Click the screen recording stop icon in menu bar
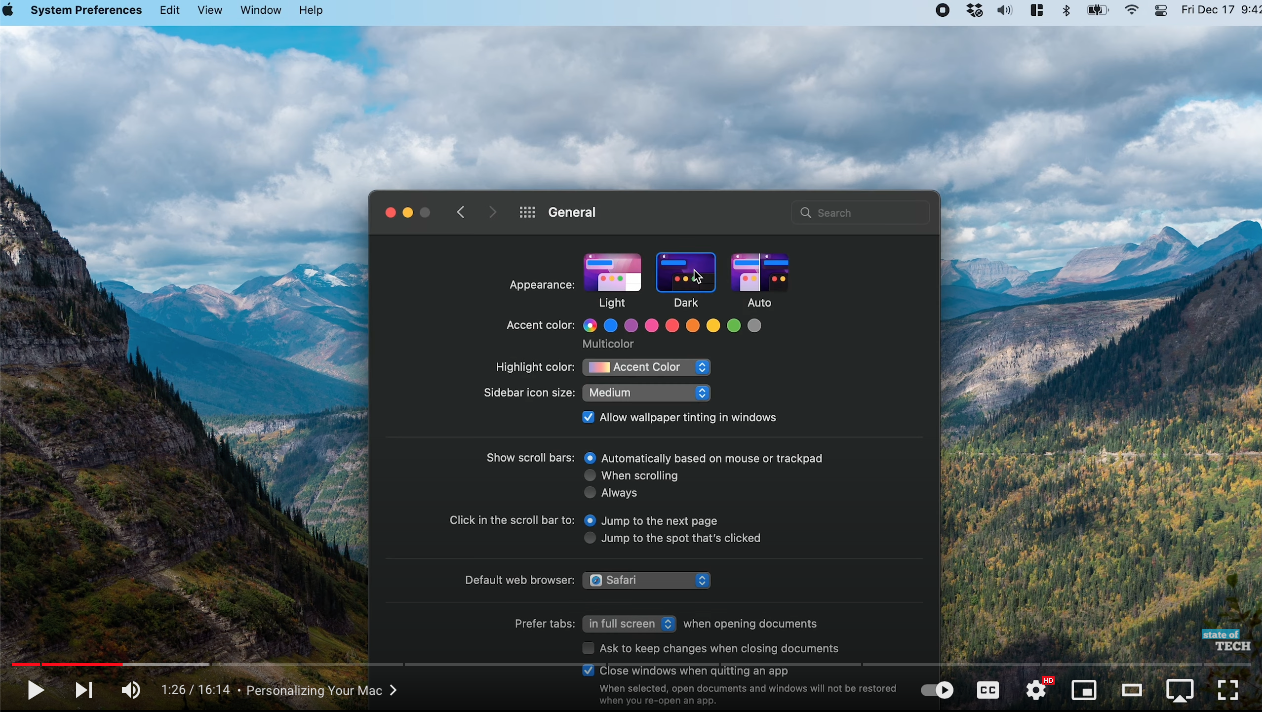Image resolution: width=1262 pixels, height=712 pixels. click(x=943, y=10)
